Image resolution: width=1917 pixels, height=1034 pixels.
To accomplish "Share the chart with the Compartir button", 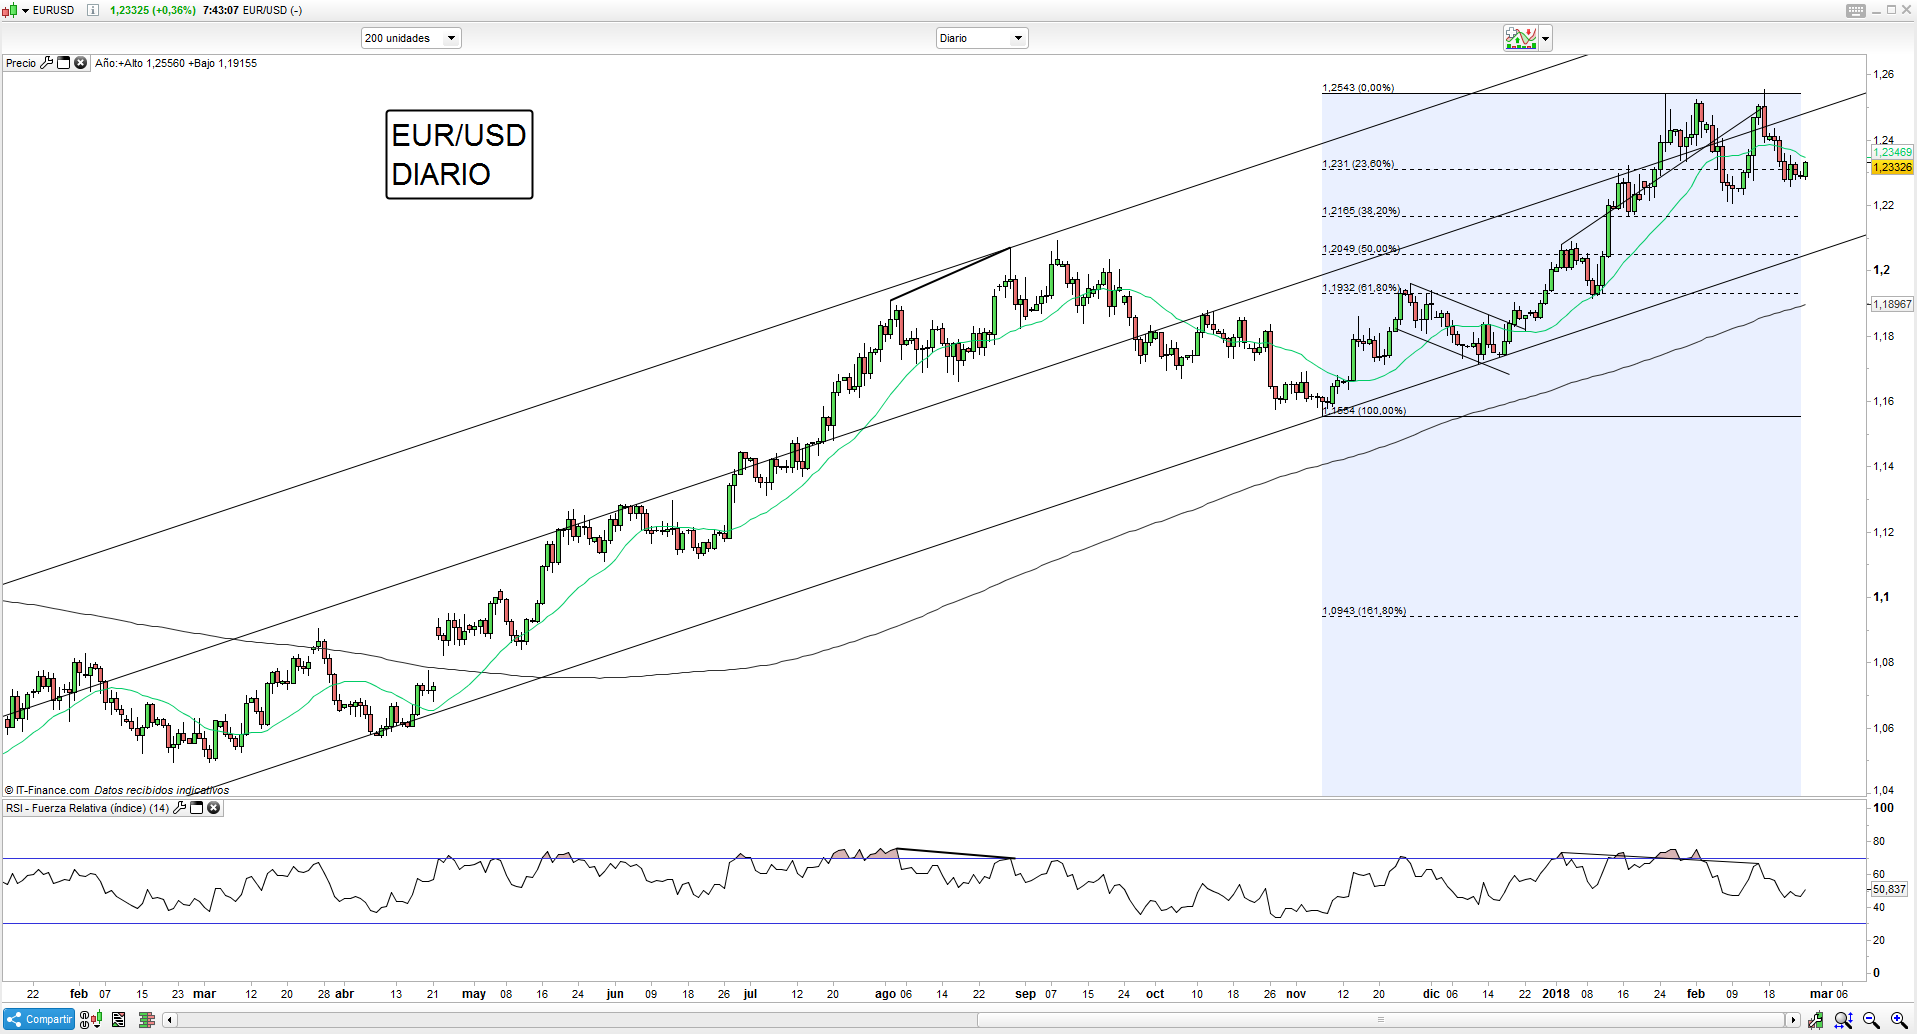I will [39, 1020].
